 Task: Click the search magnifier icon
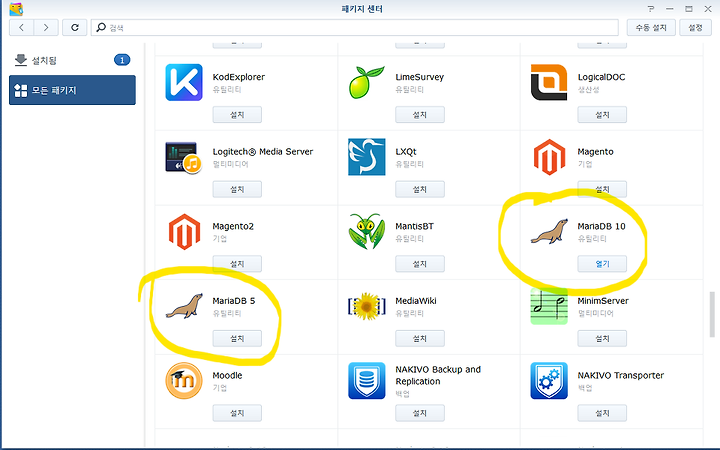(x=101, y=28)
